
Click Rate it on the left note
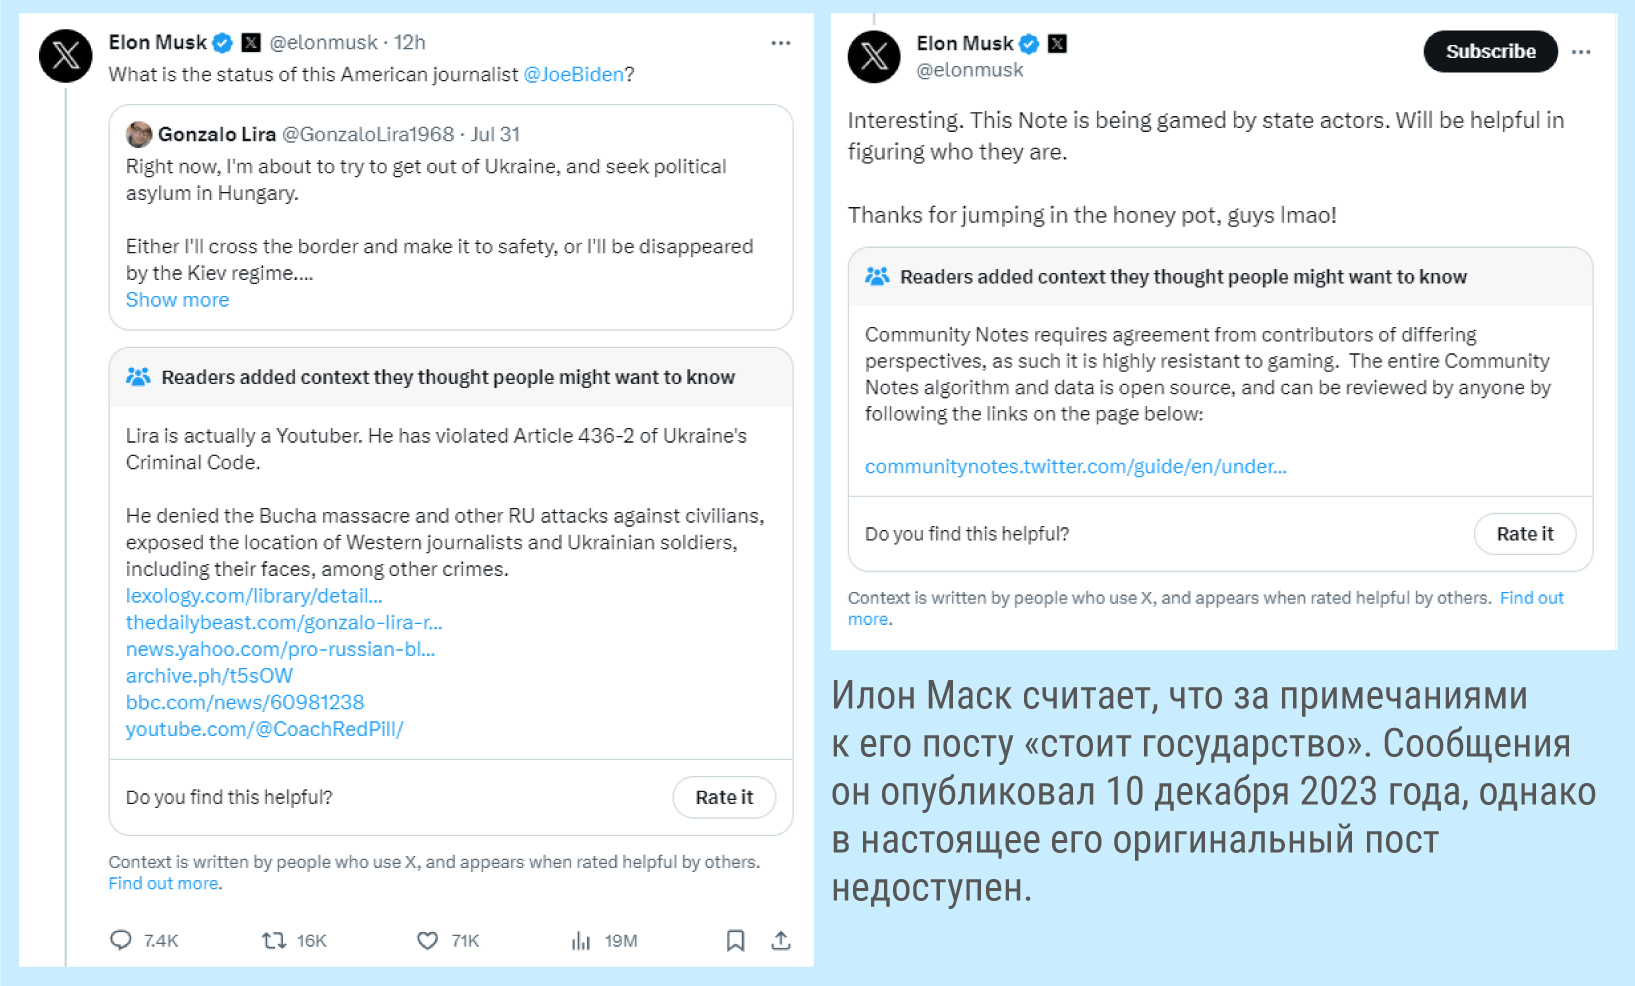pos(724,797)
